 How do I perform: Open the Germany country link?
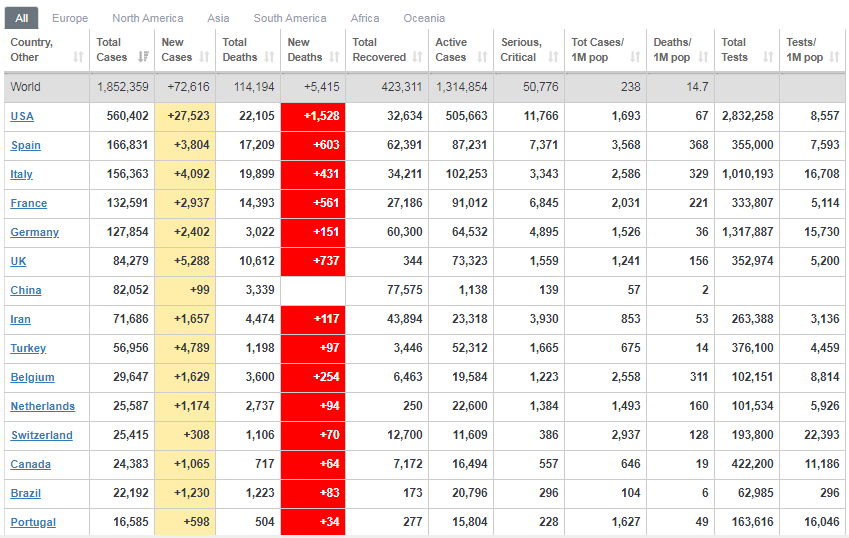(34, 232)
